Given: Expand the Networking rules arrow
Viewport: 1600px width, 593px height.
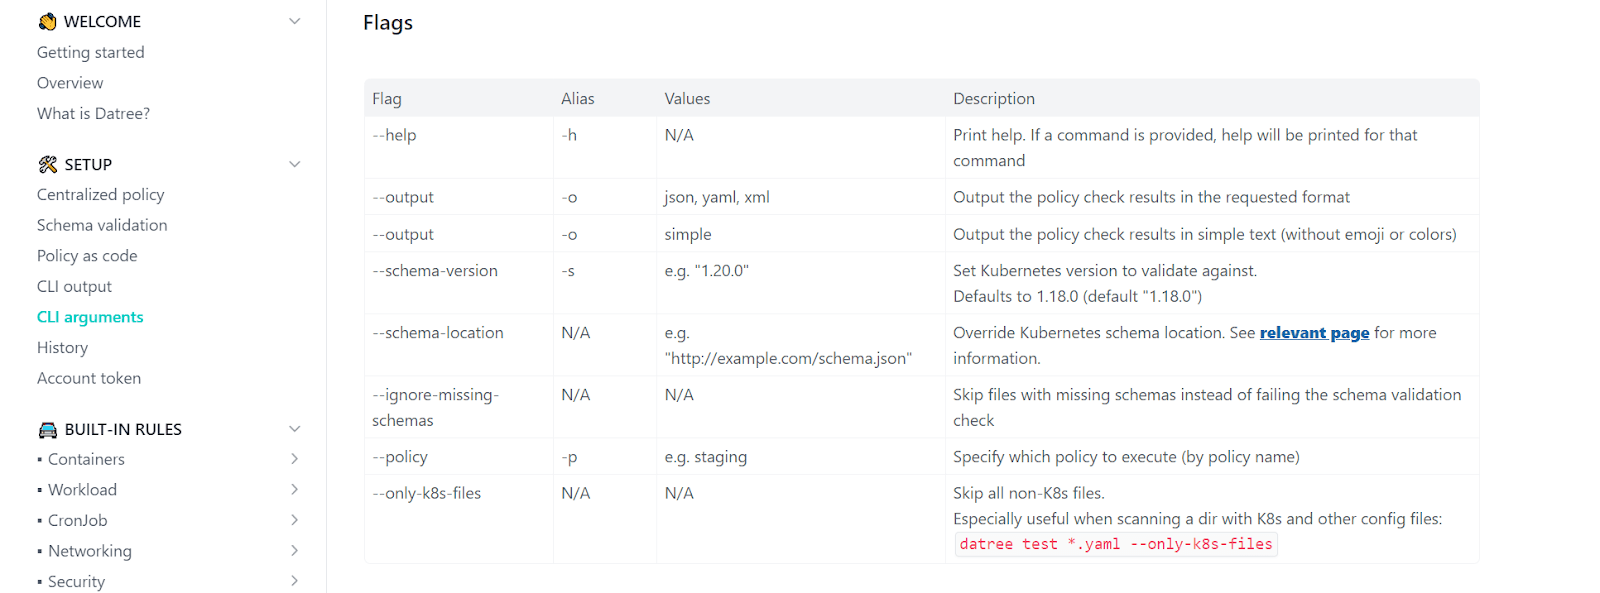Looking at the screenshot, I should tap(294, 551).
